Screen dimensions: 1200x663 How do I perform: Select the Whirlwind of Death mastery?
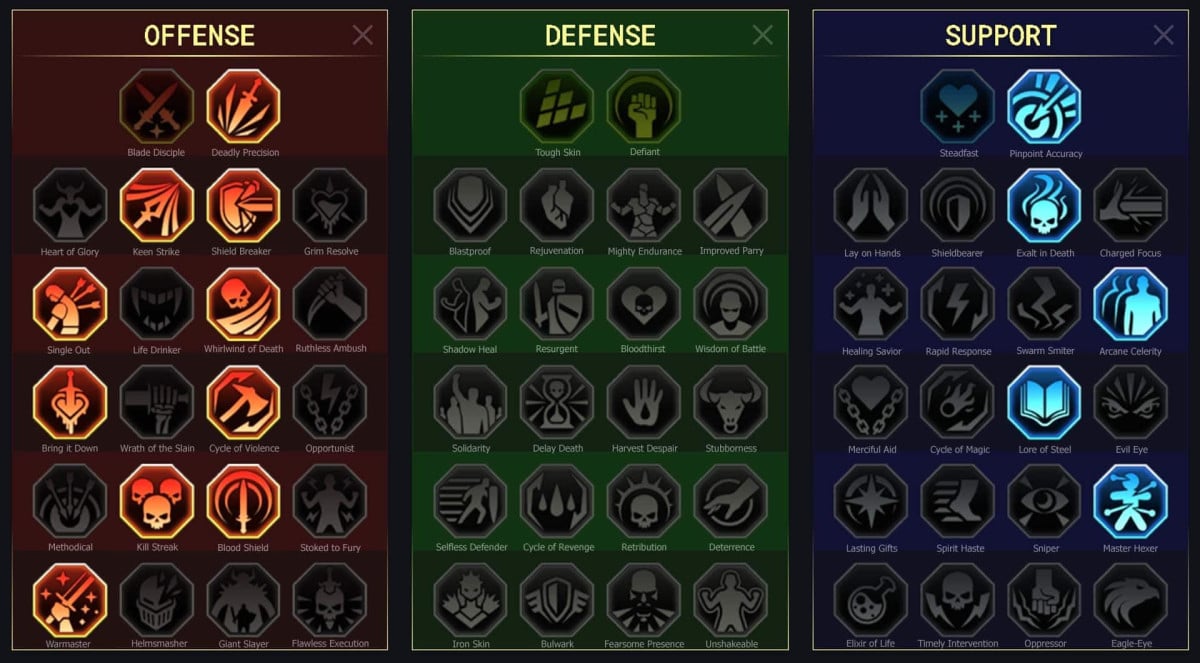point(244,303)
